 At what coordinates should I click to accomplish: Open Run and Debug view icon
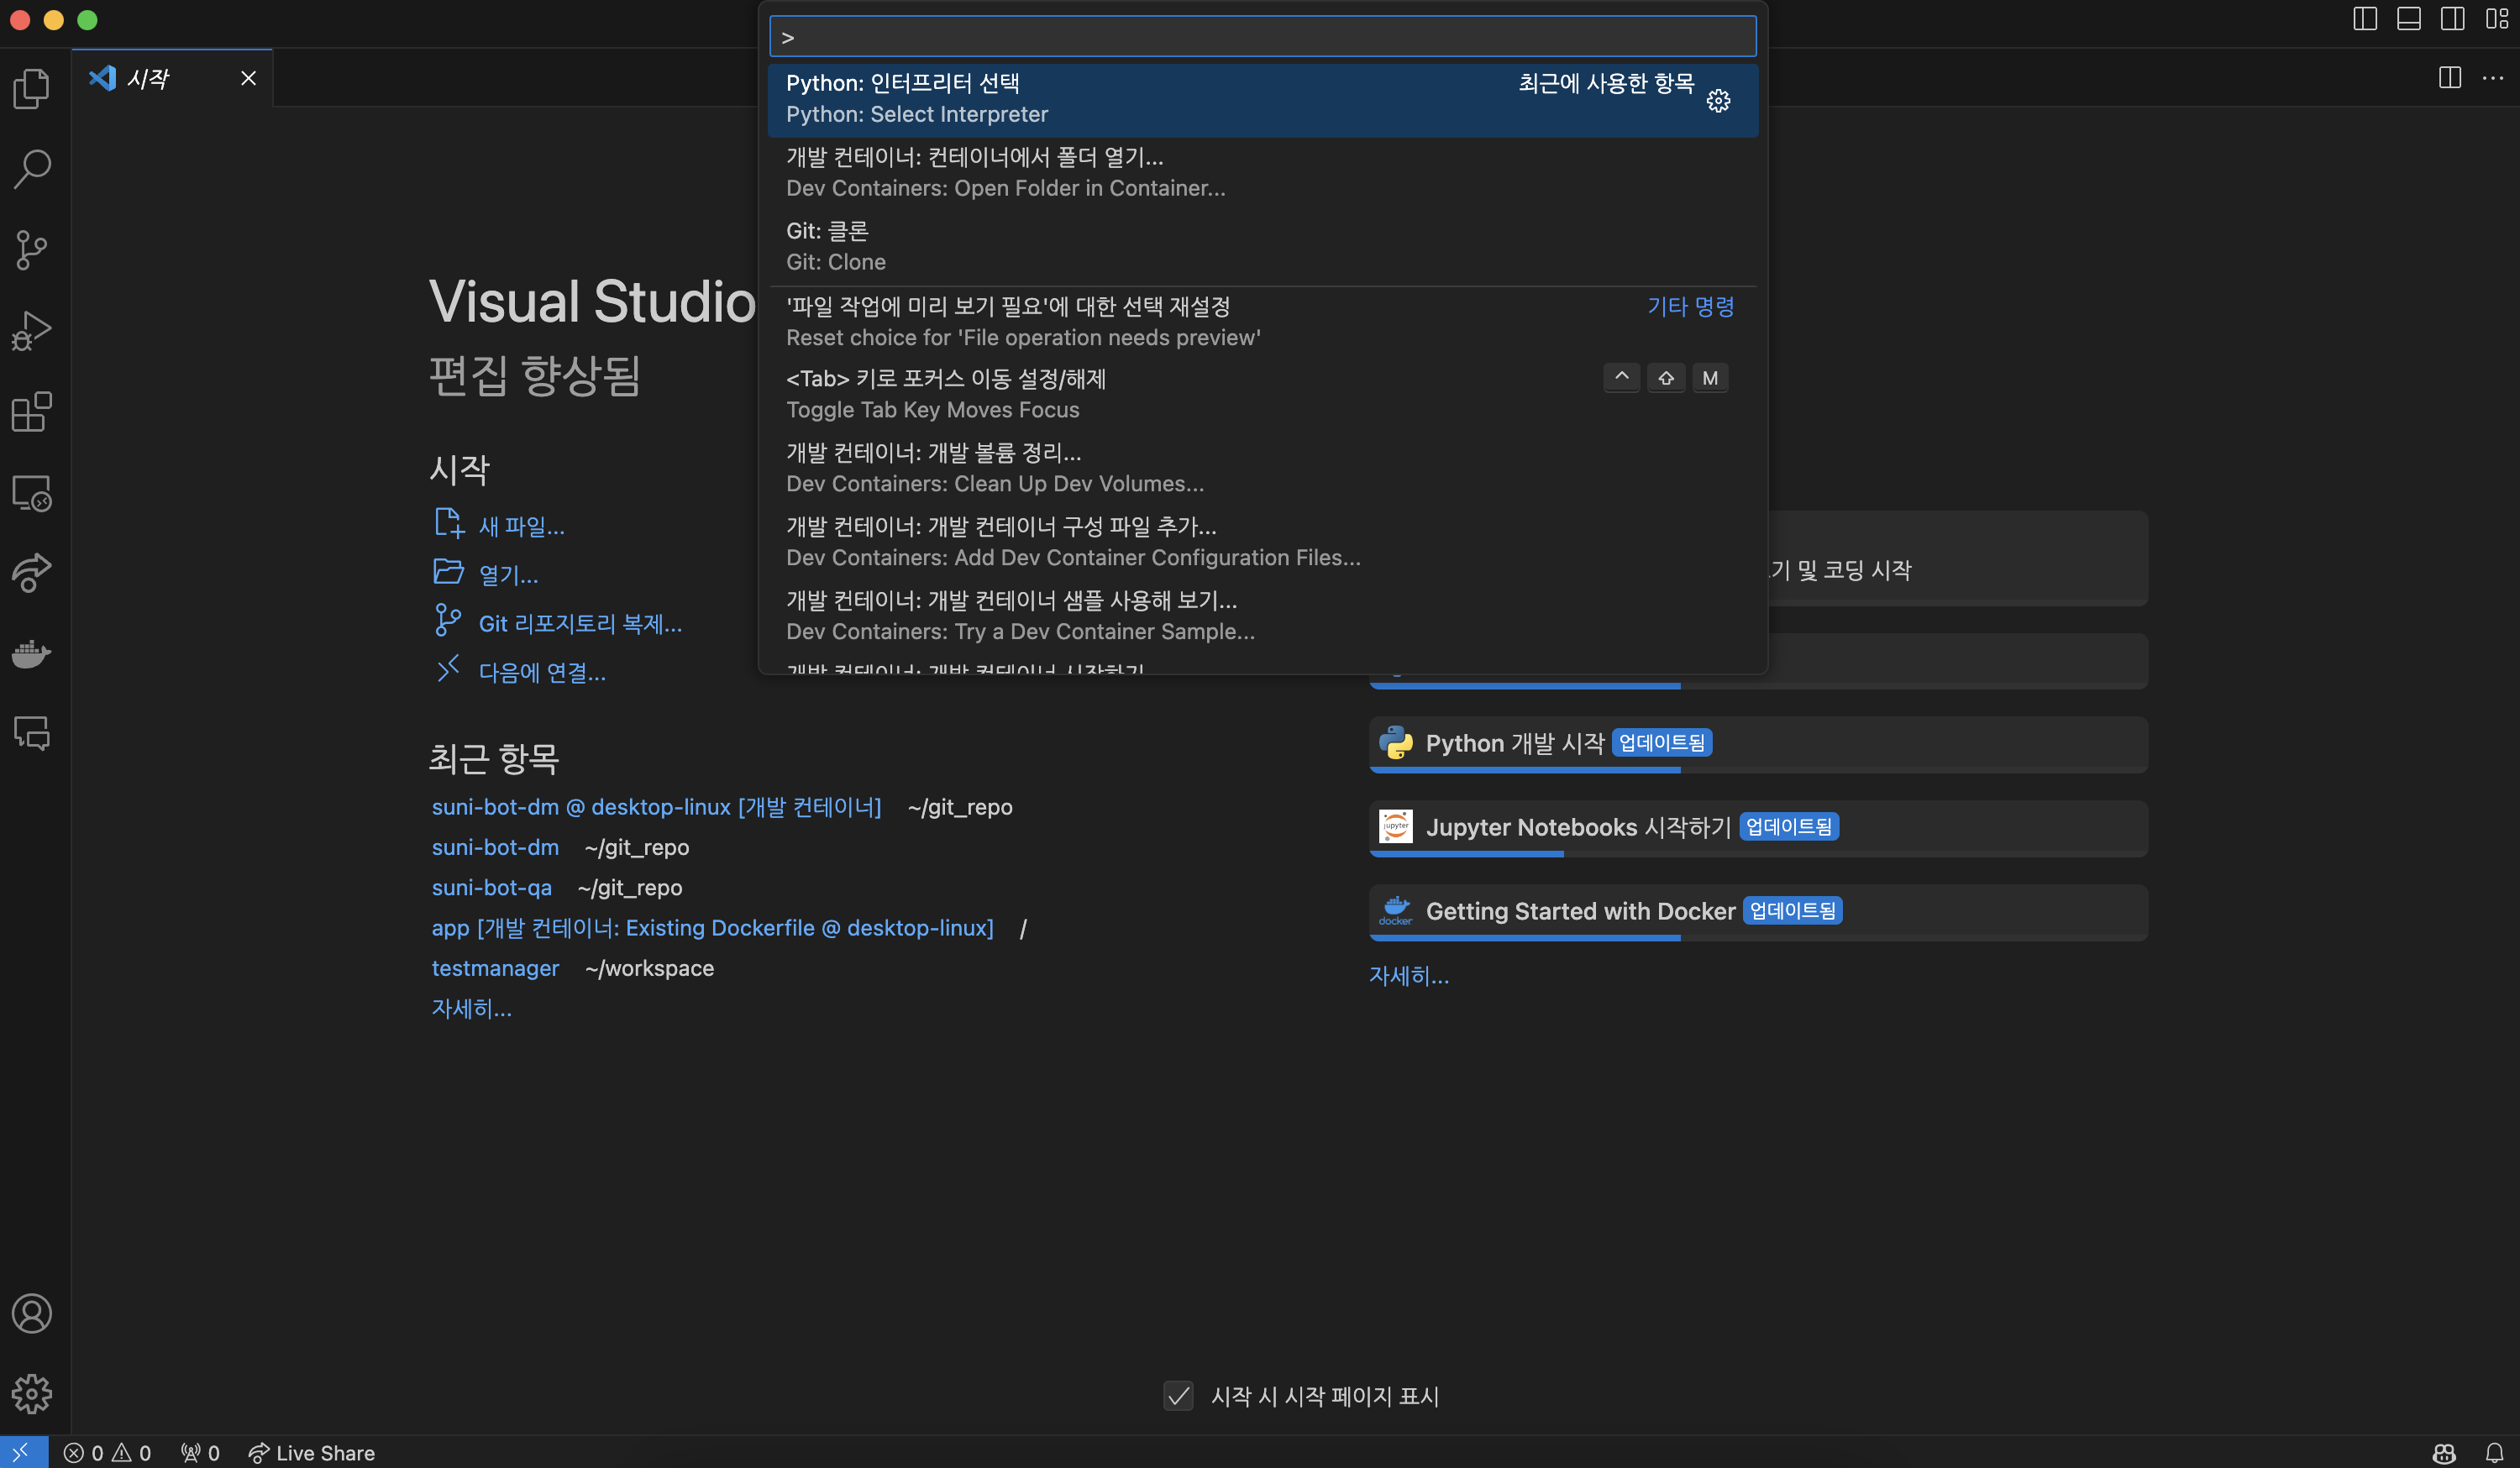click(x=32, y=331)
